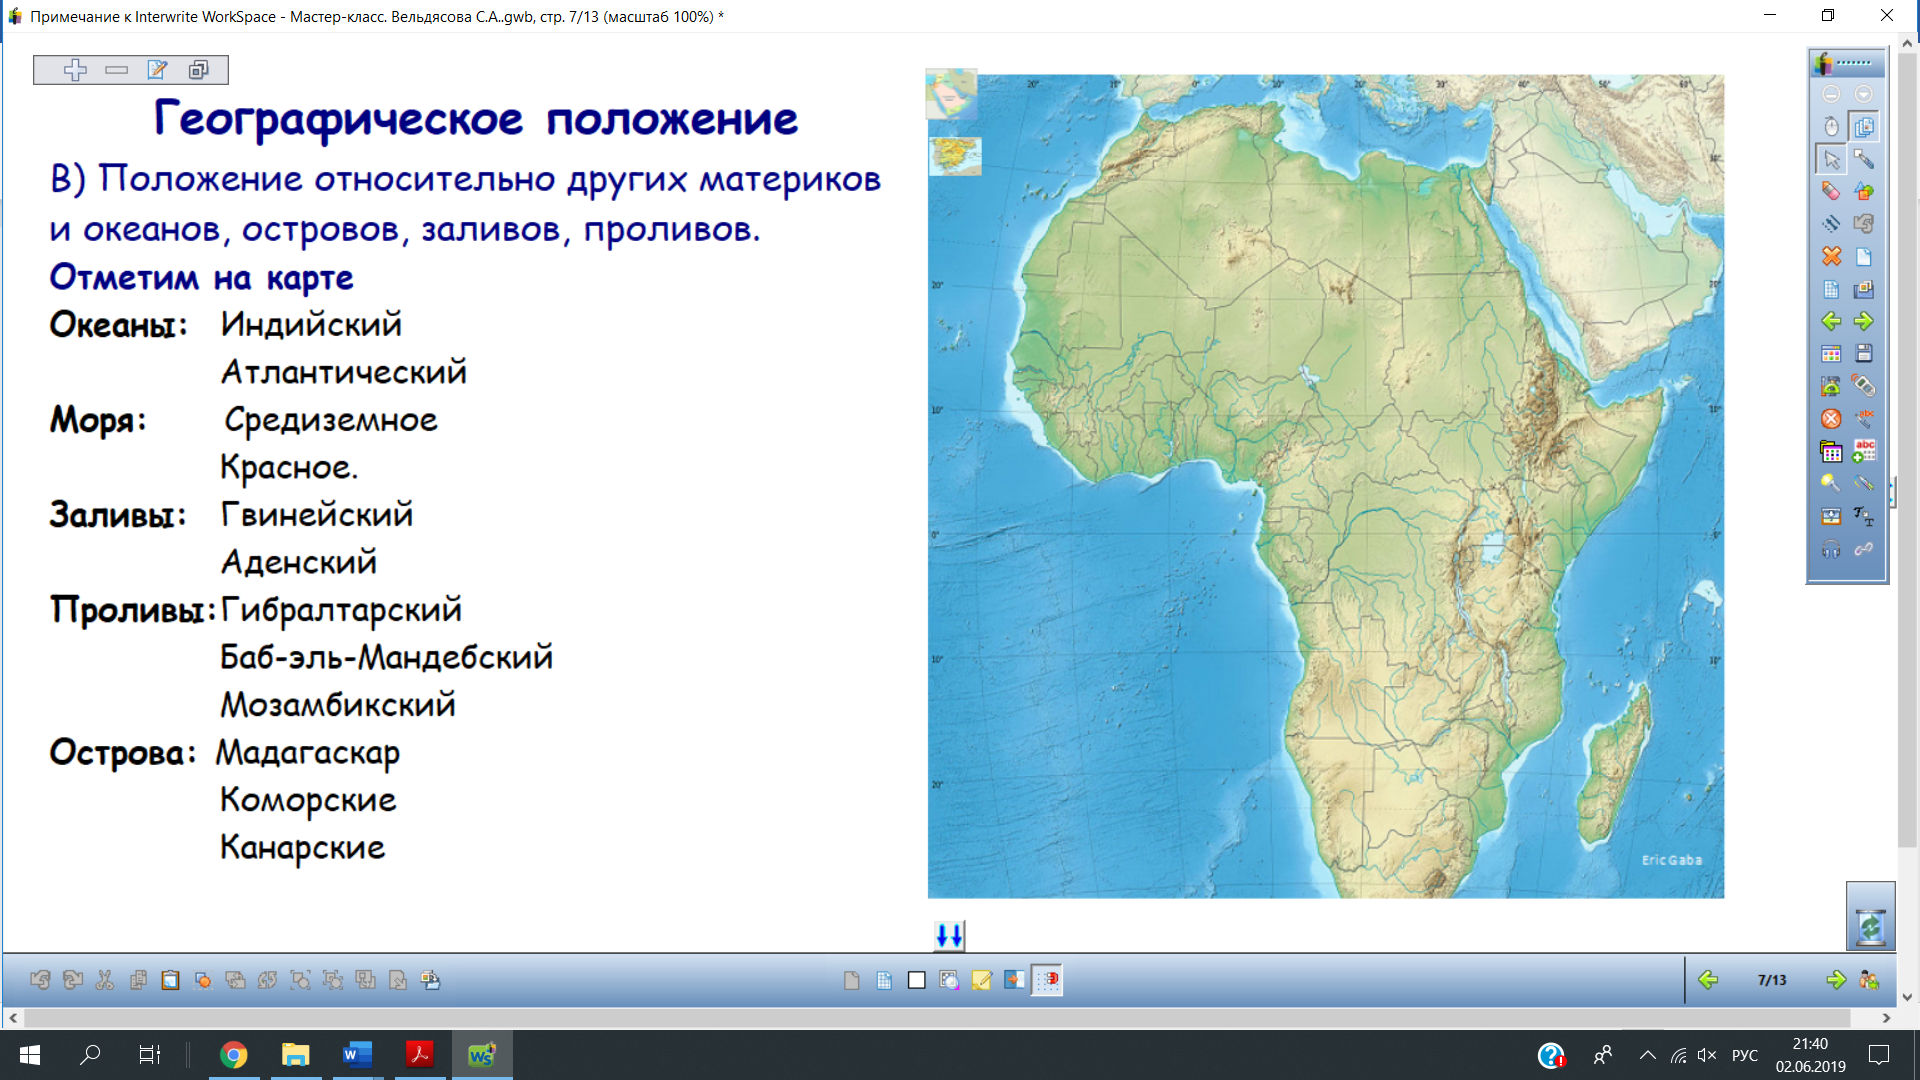Open the Page Sorter colored grid icon
The width and height of the screenshot is (1920, 1080).
pos(1830,354)
